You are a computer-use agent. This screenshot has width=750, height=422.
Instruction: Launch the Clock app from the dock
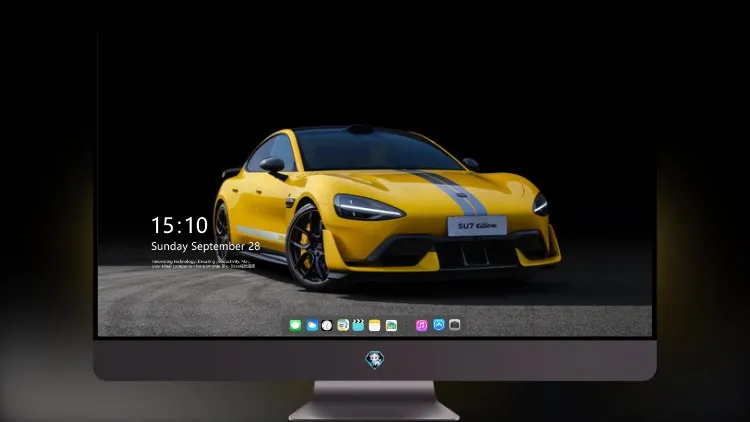point(327,325)
